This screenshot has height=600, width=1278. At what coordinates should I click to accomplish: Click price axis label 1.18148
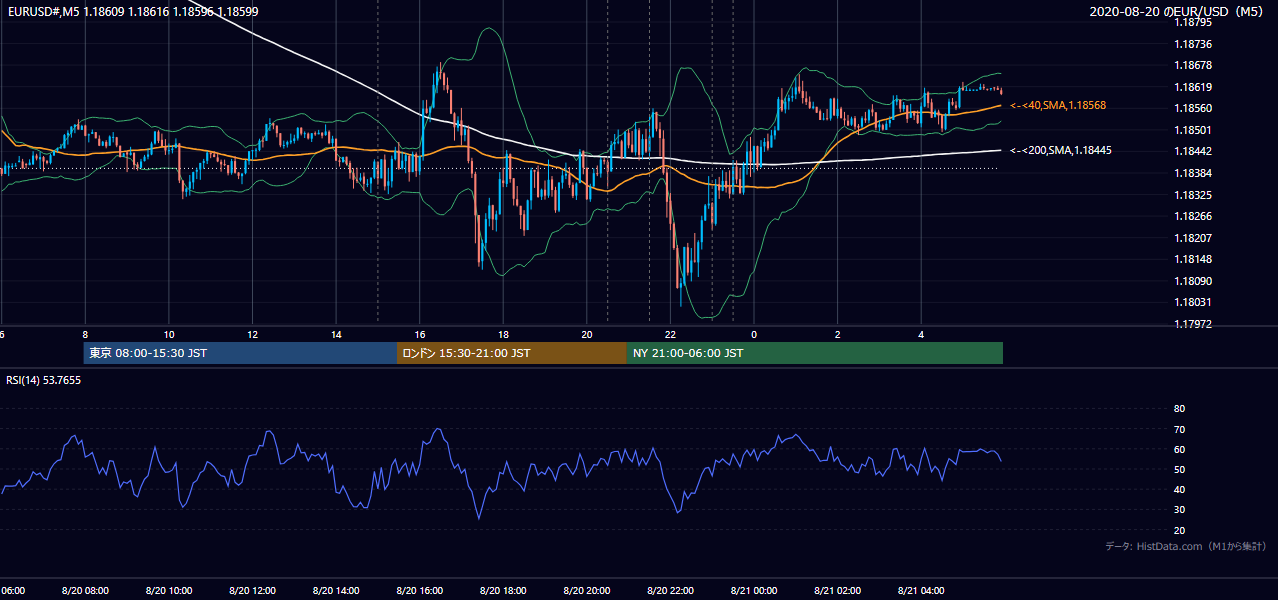[x=1193, y=259]
